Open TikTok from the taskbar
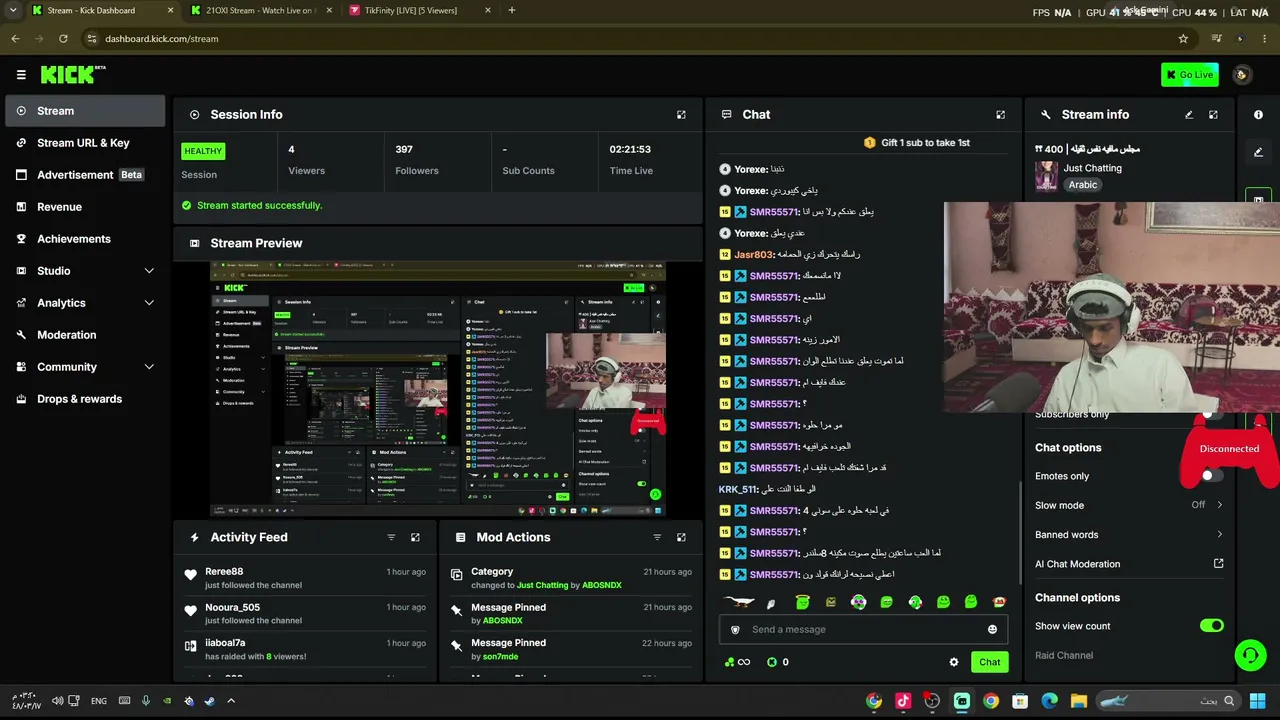The image size is (1280, 720). [x=903, y=701]
